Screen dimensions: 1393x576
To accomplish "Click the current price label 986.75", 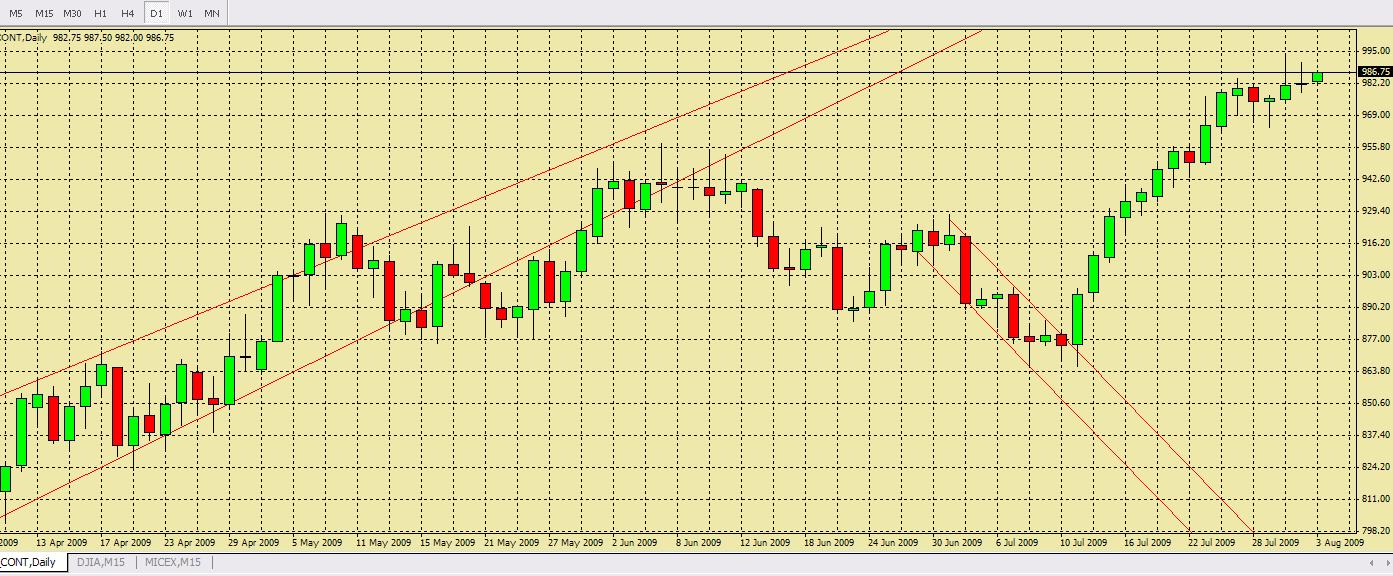I will pyautogui.click(x=1375, y=72).
